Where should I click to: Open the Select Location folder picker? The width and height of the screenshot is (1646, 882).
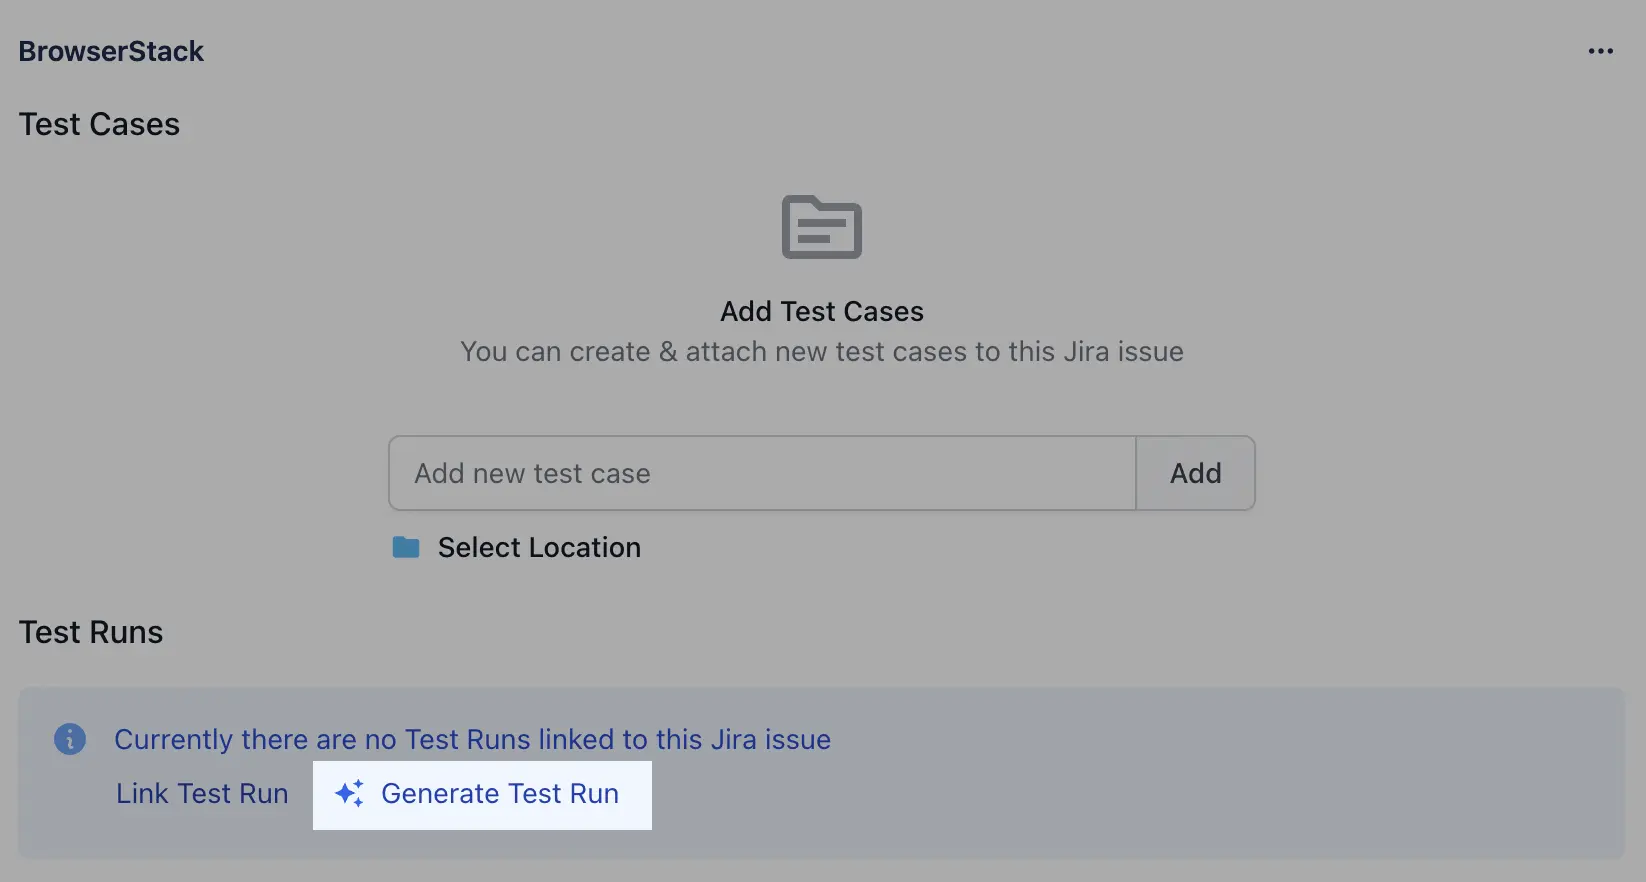point(539,547)
